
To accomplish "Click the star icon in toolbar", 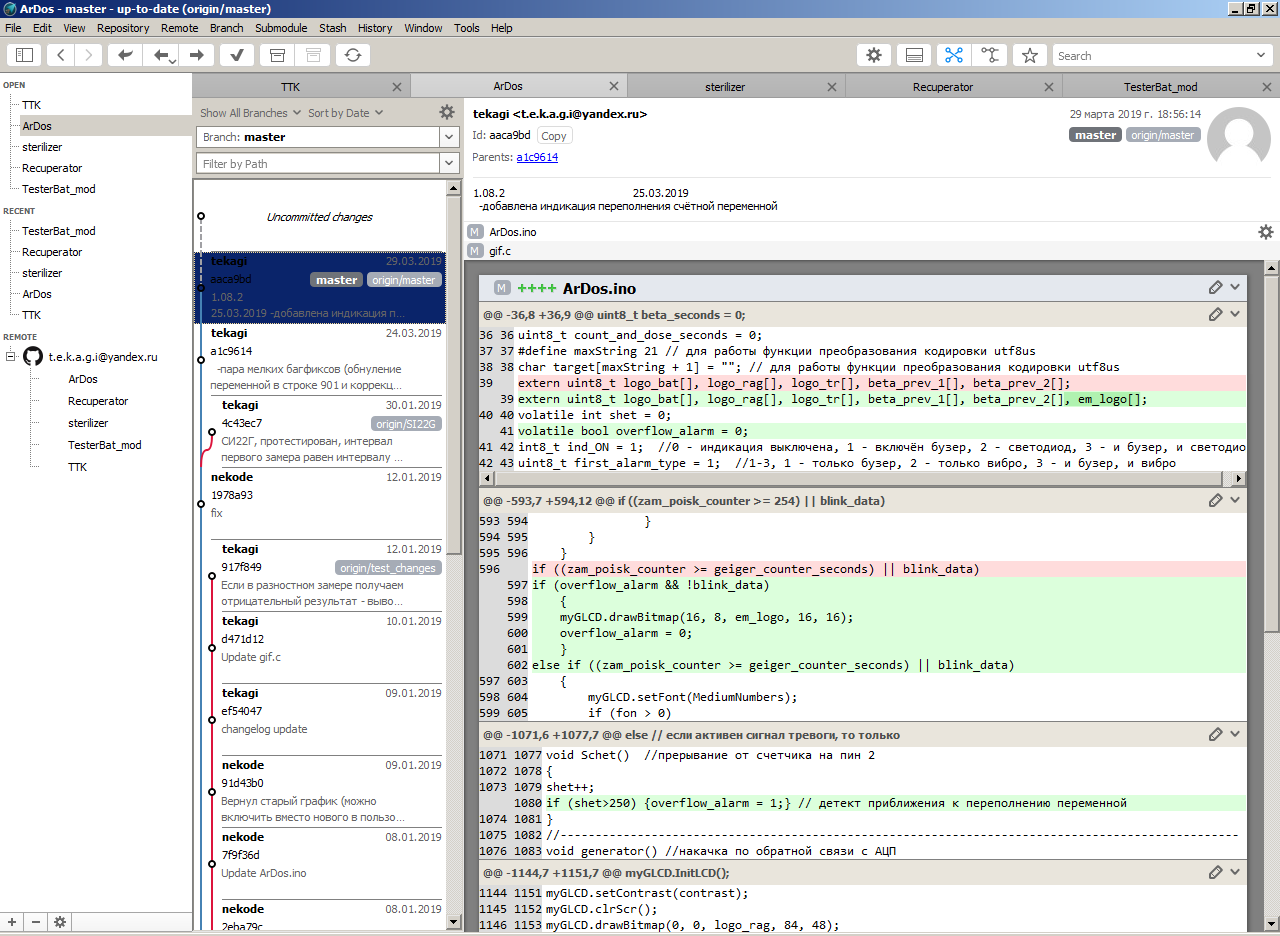I will (x=1030, y=55).
